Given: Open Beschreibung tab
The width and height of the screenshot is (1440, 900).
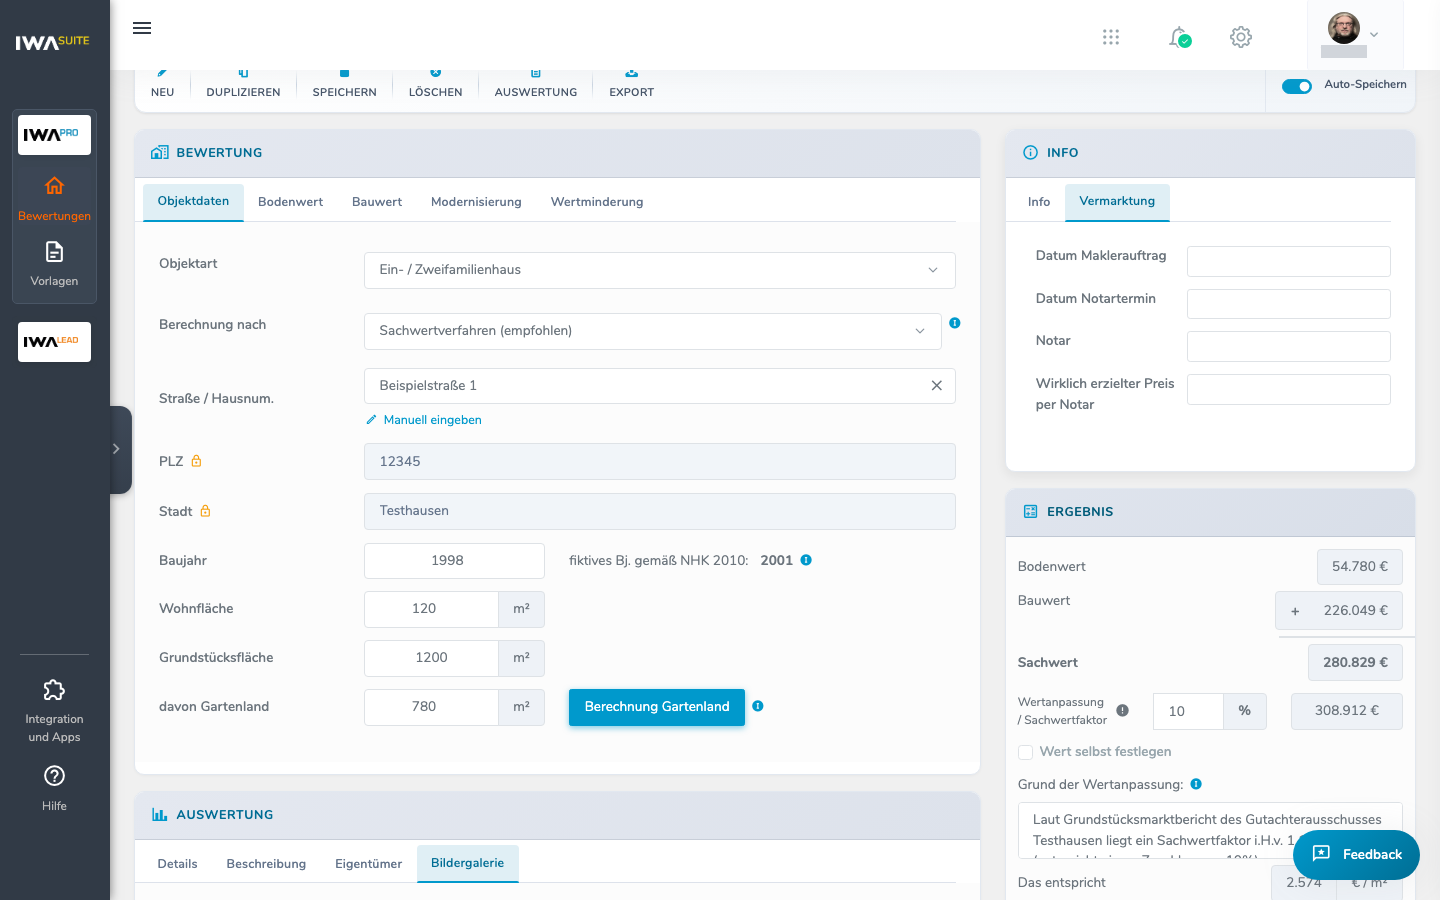Looking at the screenshot, I should pos(266,864).
